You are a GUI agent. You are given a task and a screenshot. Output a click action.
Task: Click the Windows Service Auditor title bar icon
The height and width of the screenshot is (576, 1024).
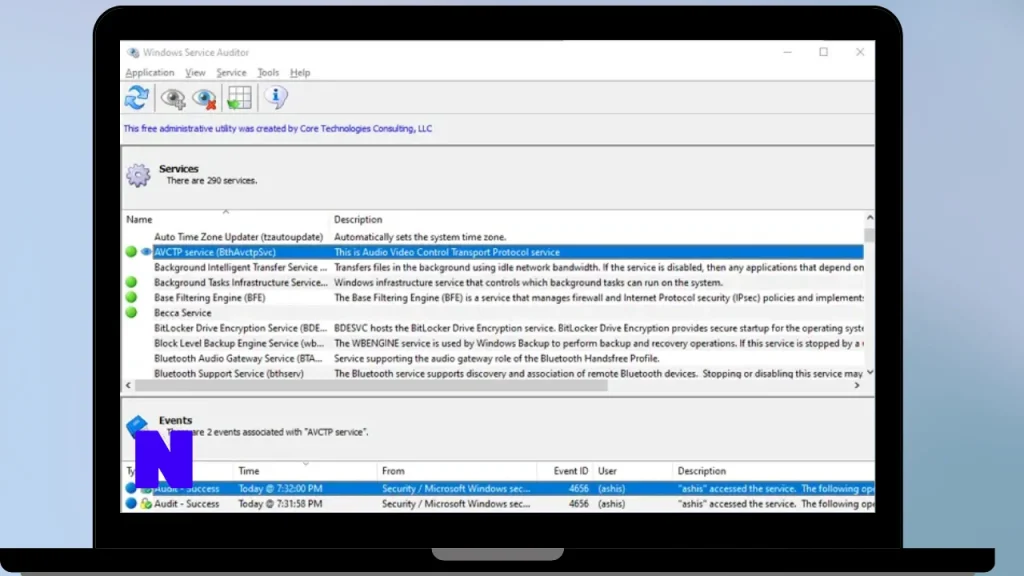[x=133, y=52]
